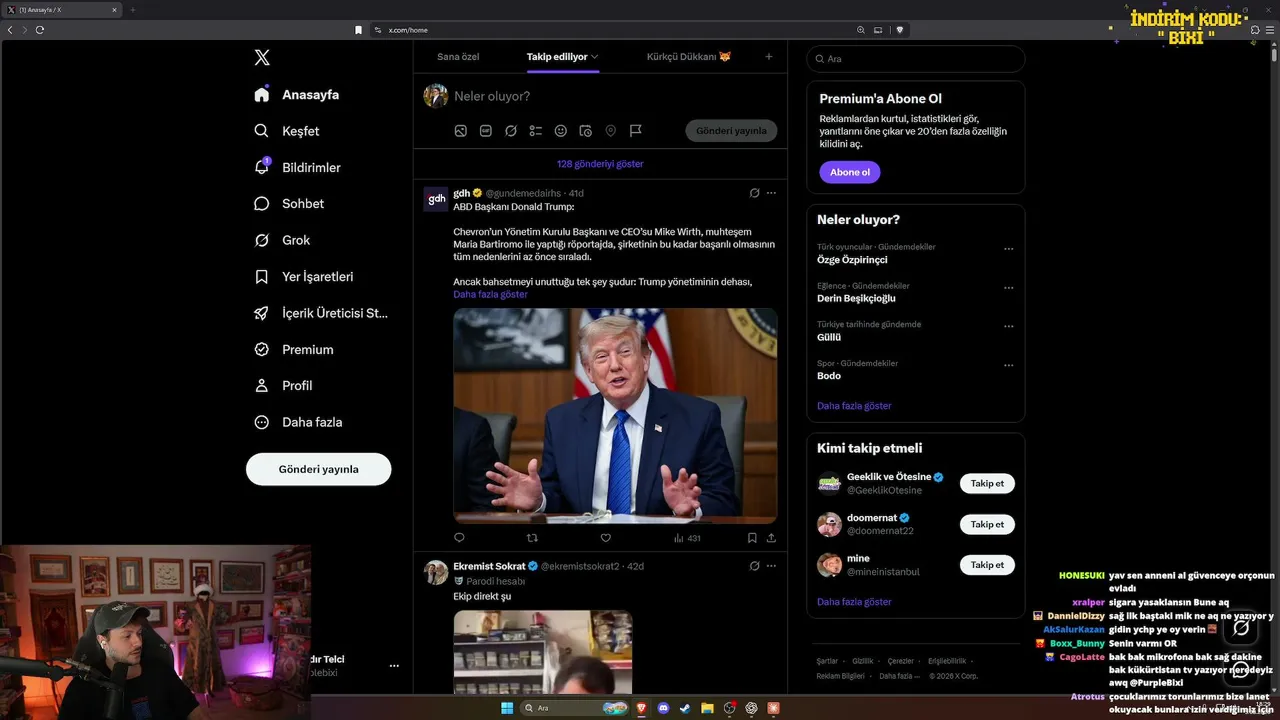Open Discord from the taskbar
Image resolution: width=1280 pixels, height=720 pixels.
pos(663,708)
